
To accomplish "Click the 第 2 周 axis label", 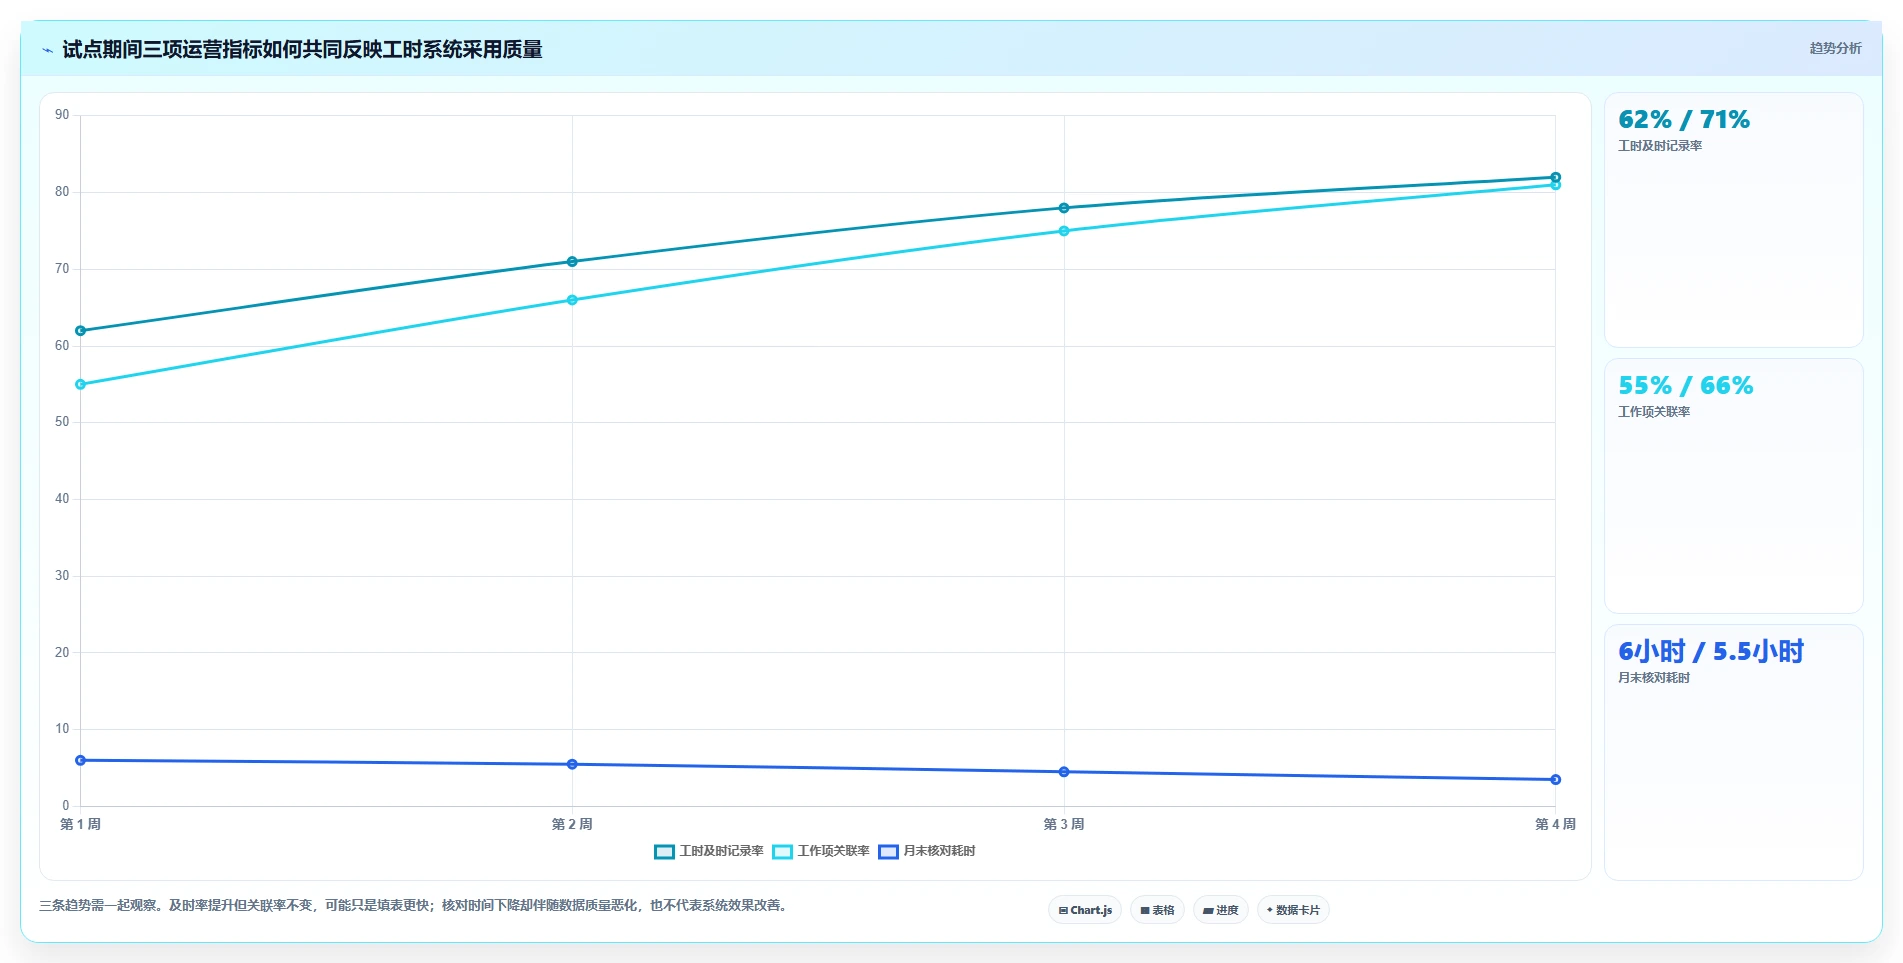I will click(x=572, y=824).
